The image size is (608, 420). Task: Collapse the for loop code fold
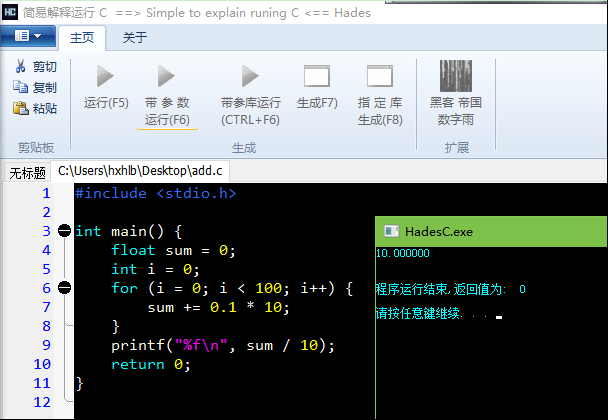point(65,288)
